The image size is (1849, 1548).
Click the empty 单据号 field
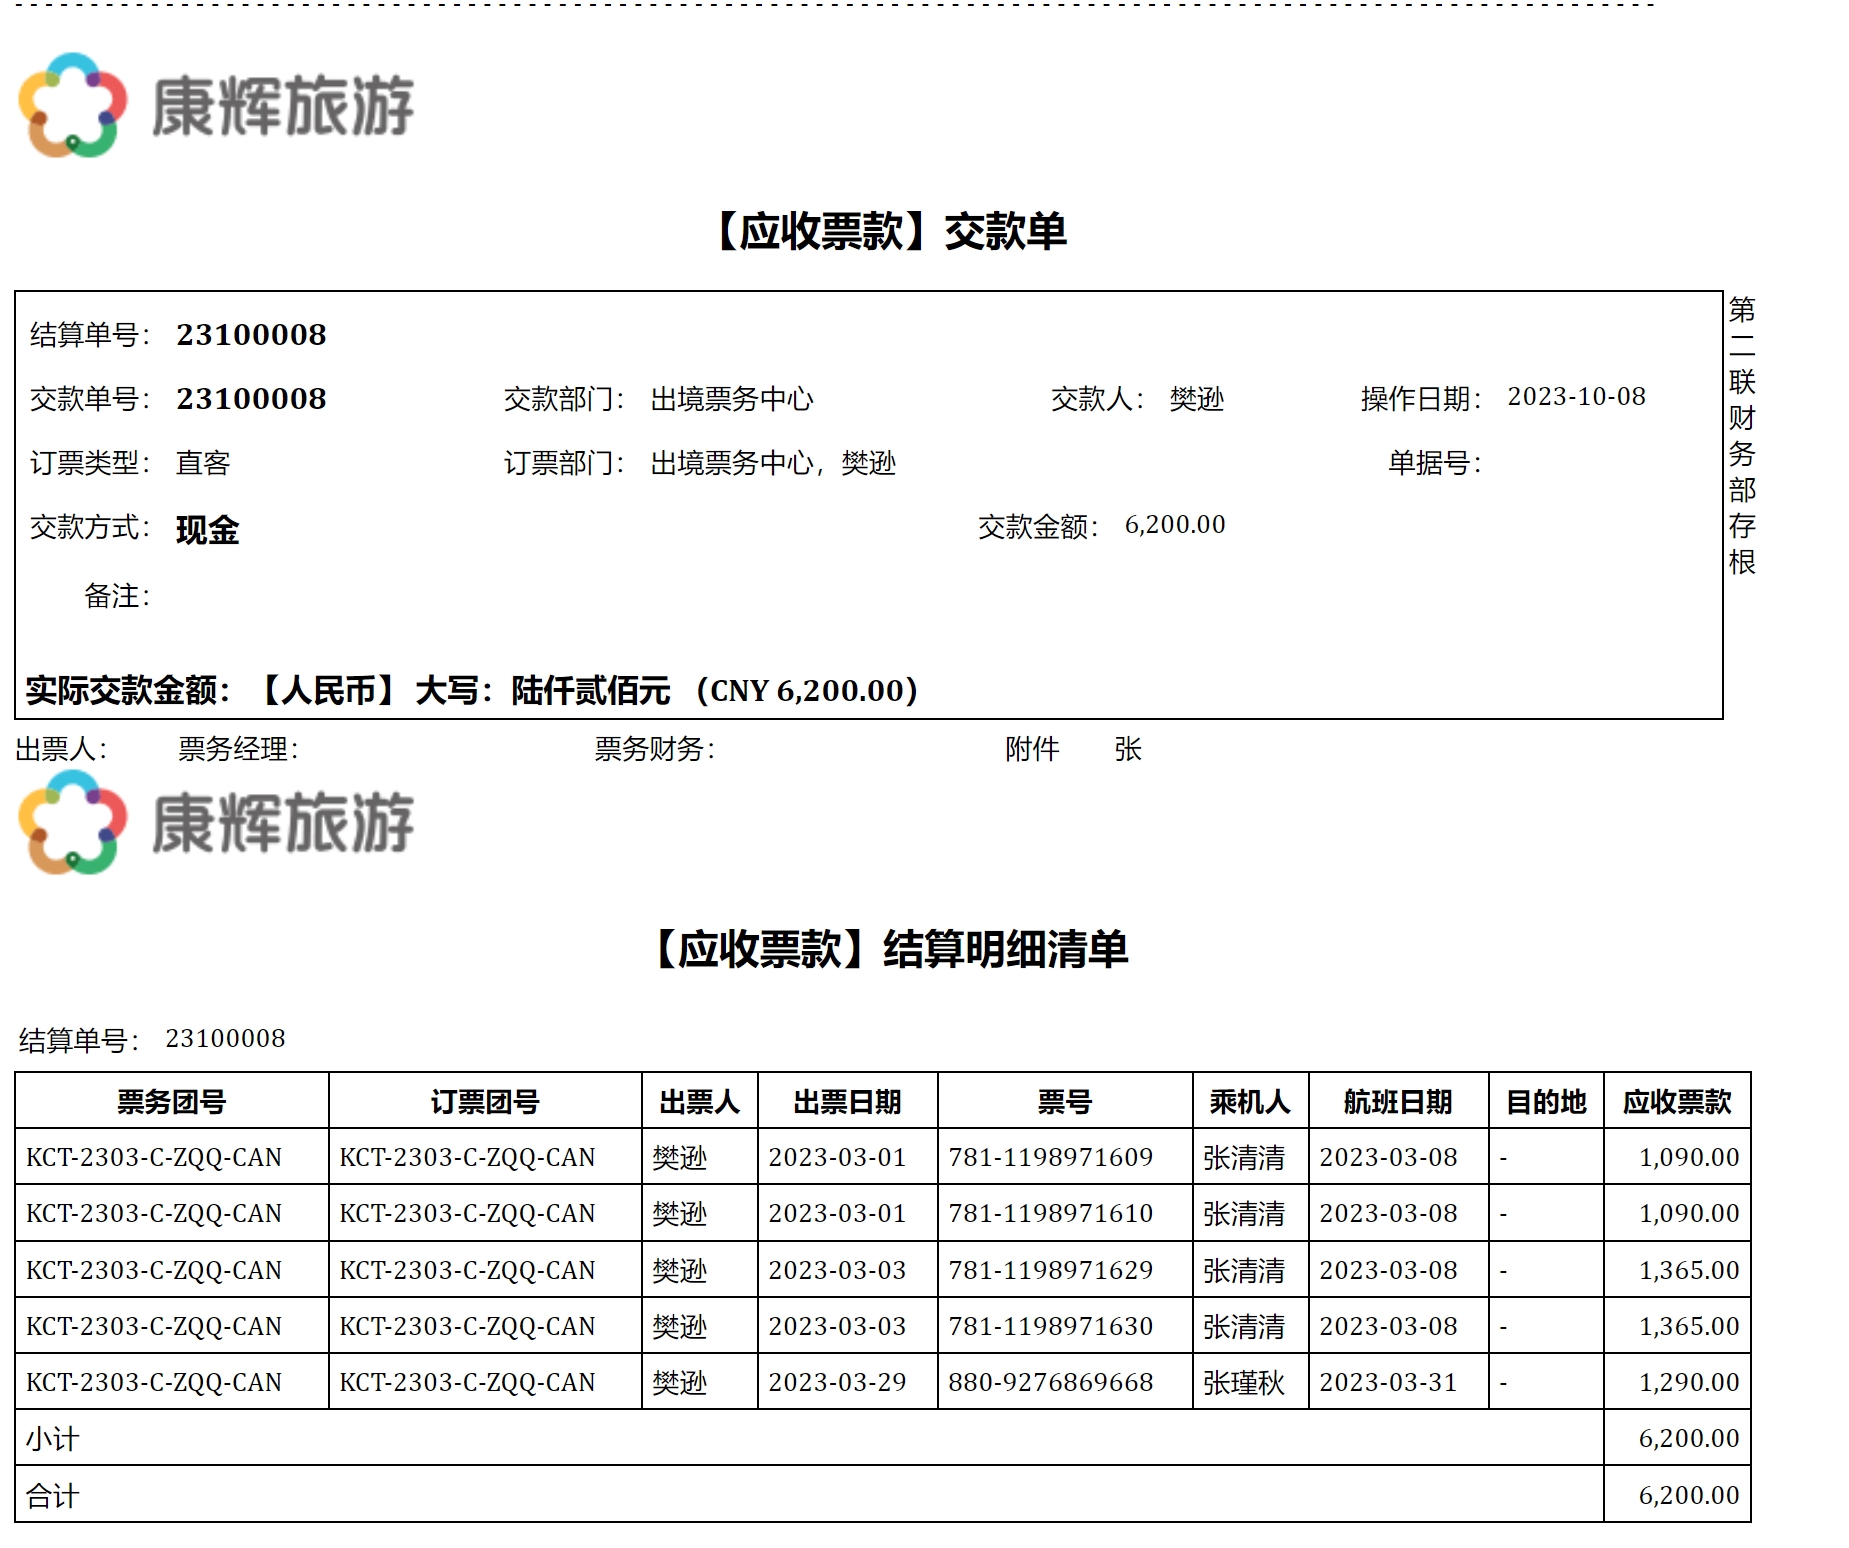coord(1580,463)
